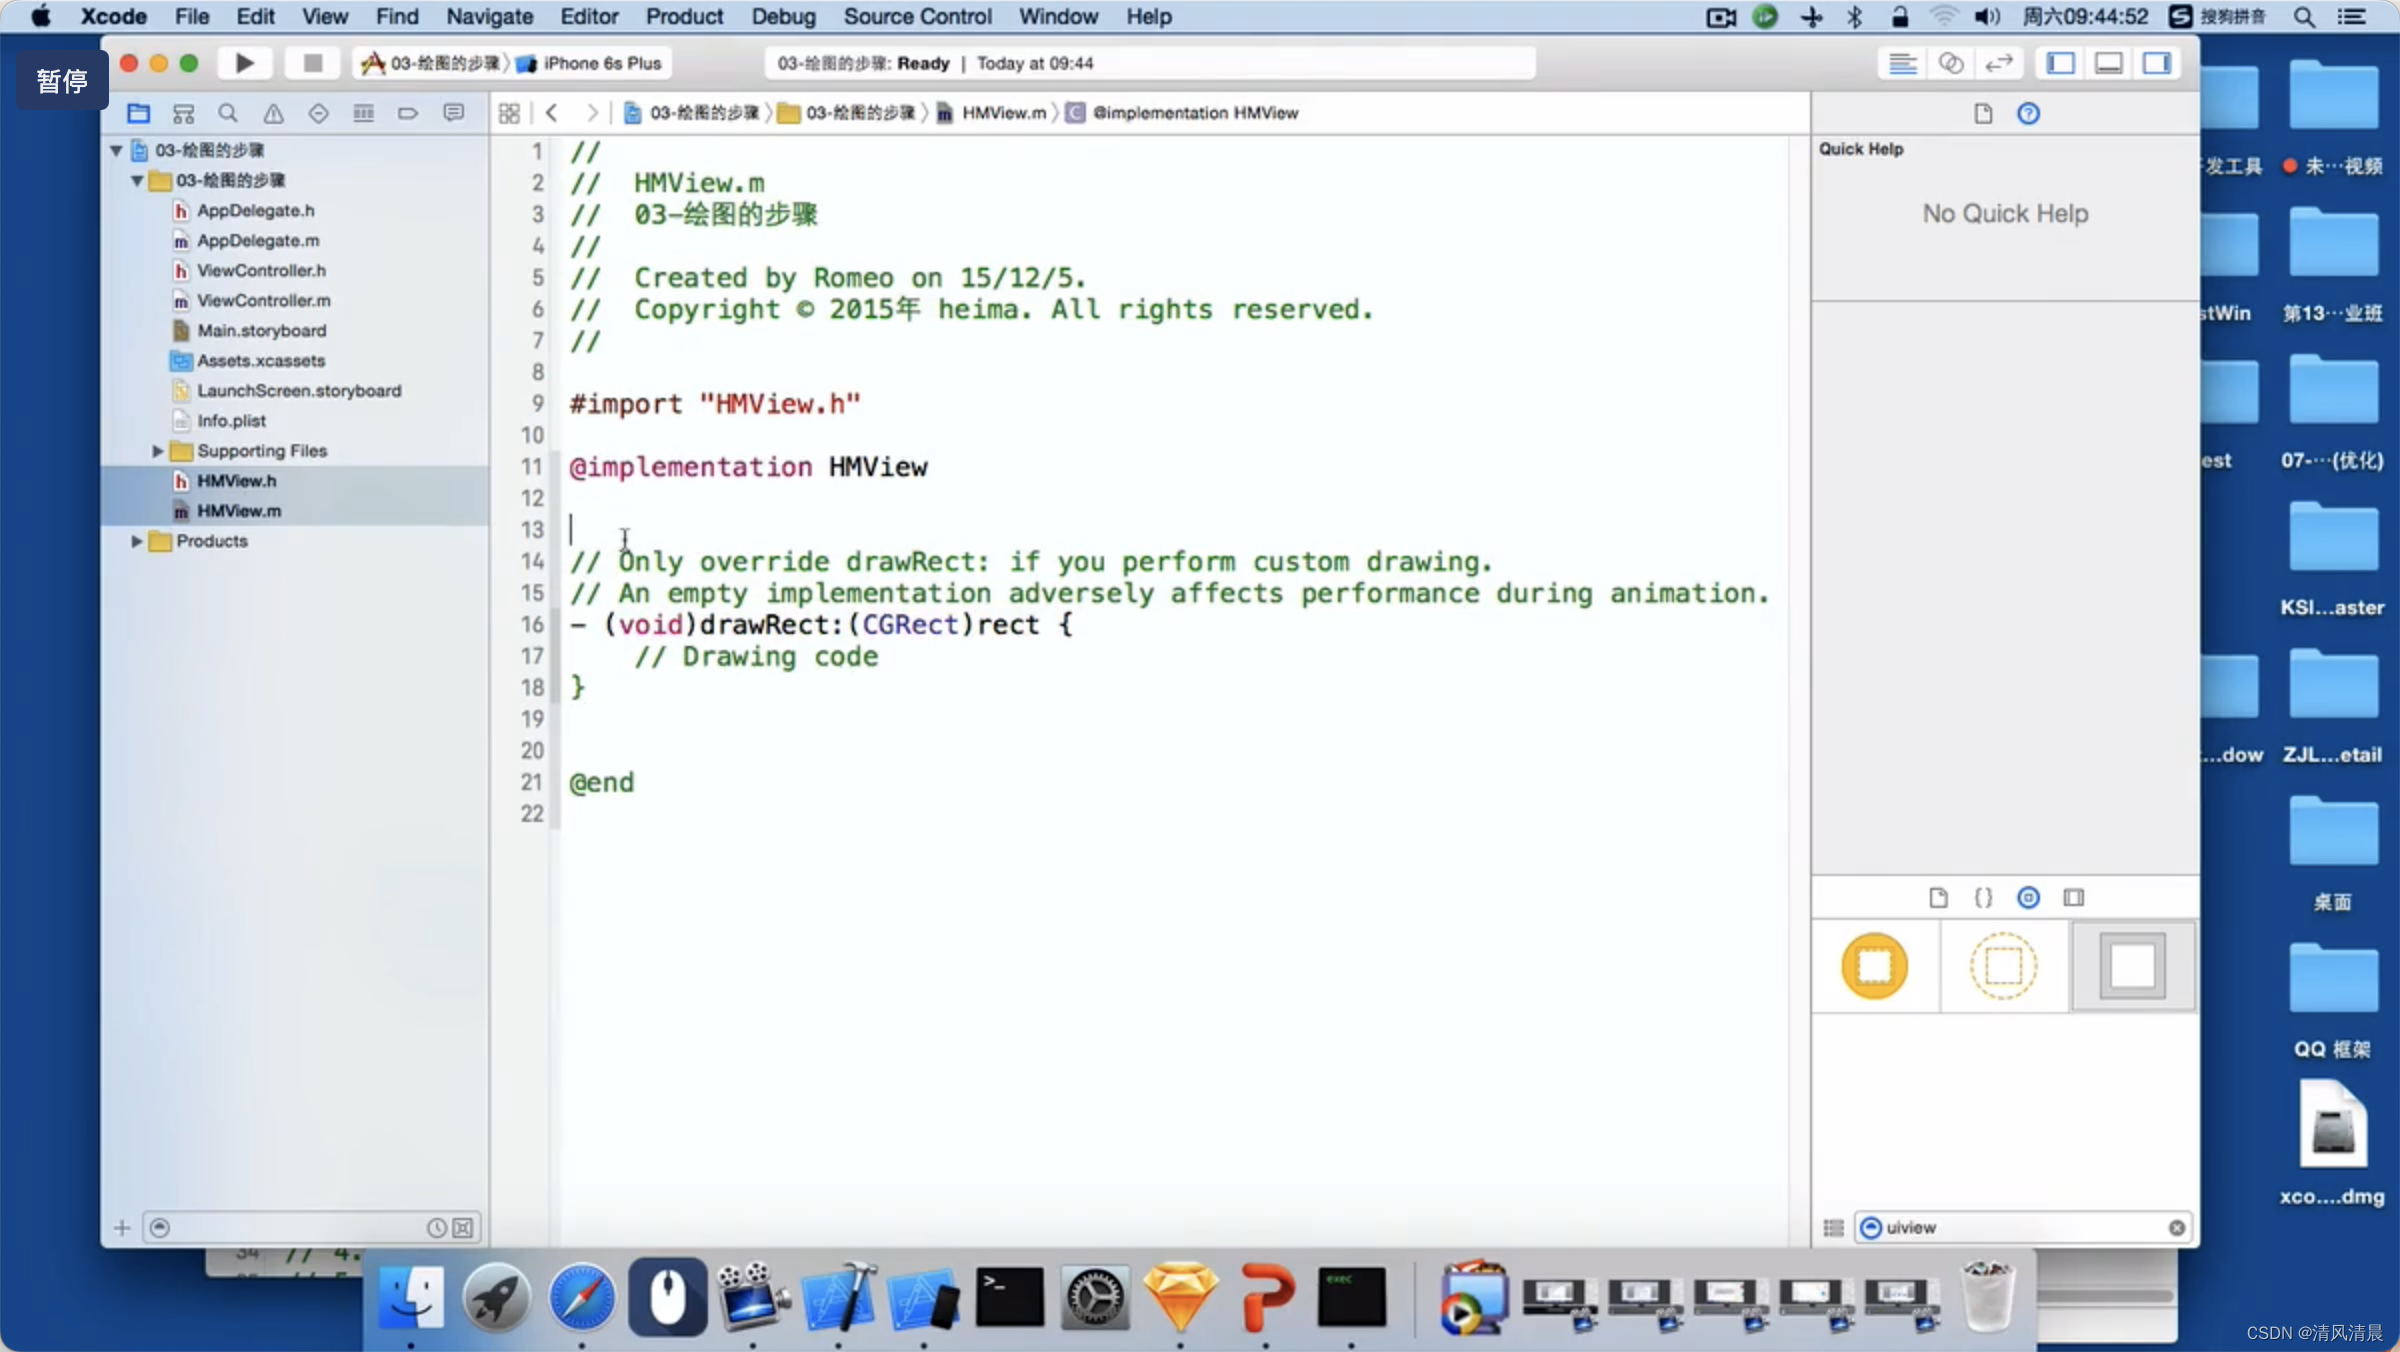Open the Debug navigator tab
2400x1352 pixels.
click(363, 113)
